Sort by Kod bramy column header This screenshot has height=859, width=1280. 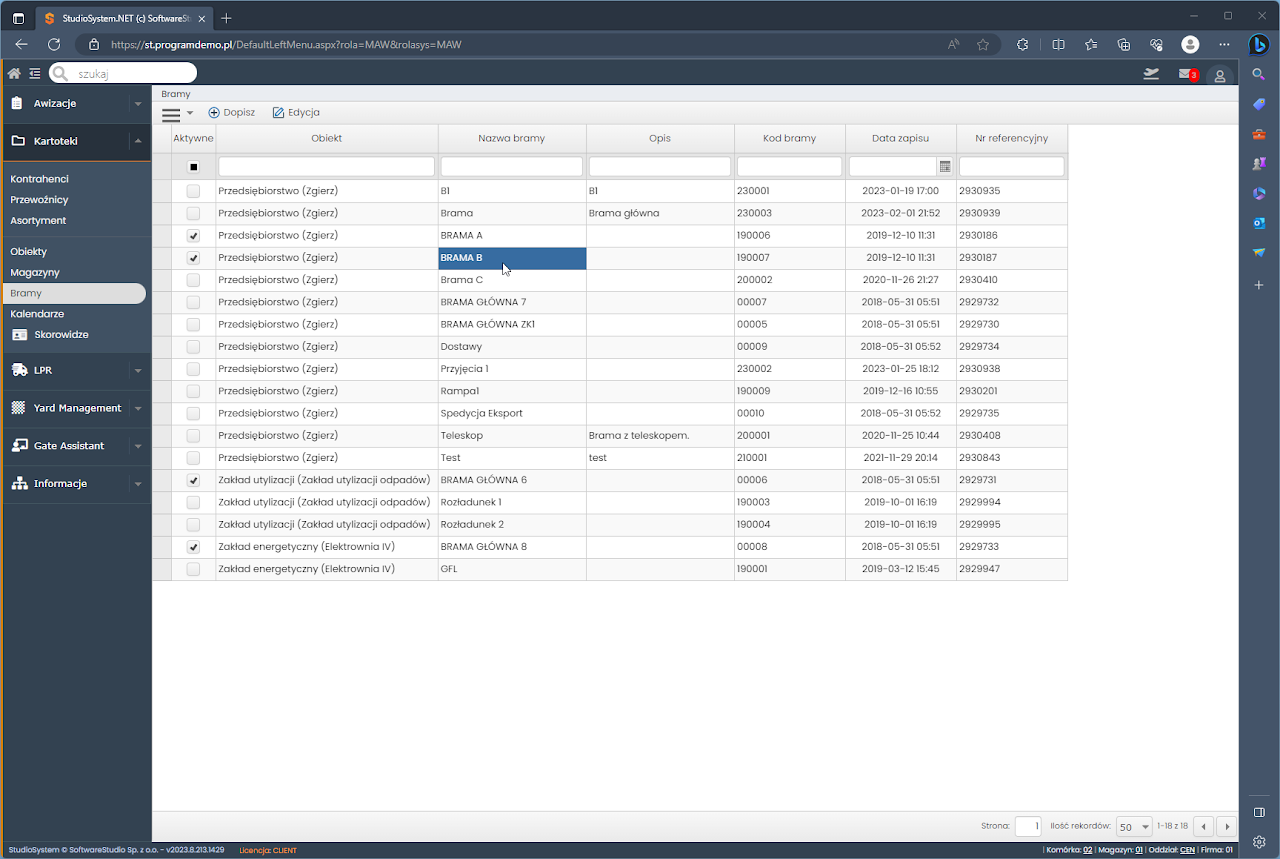789,138
